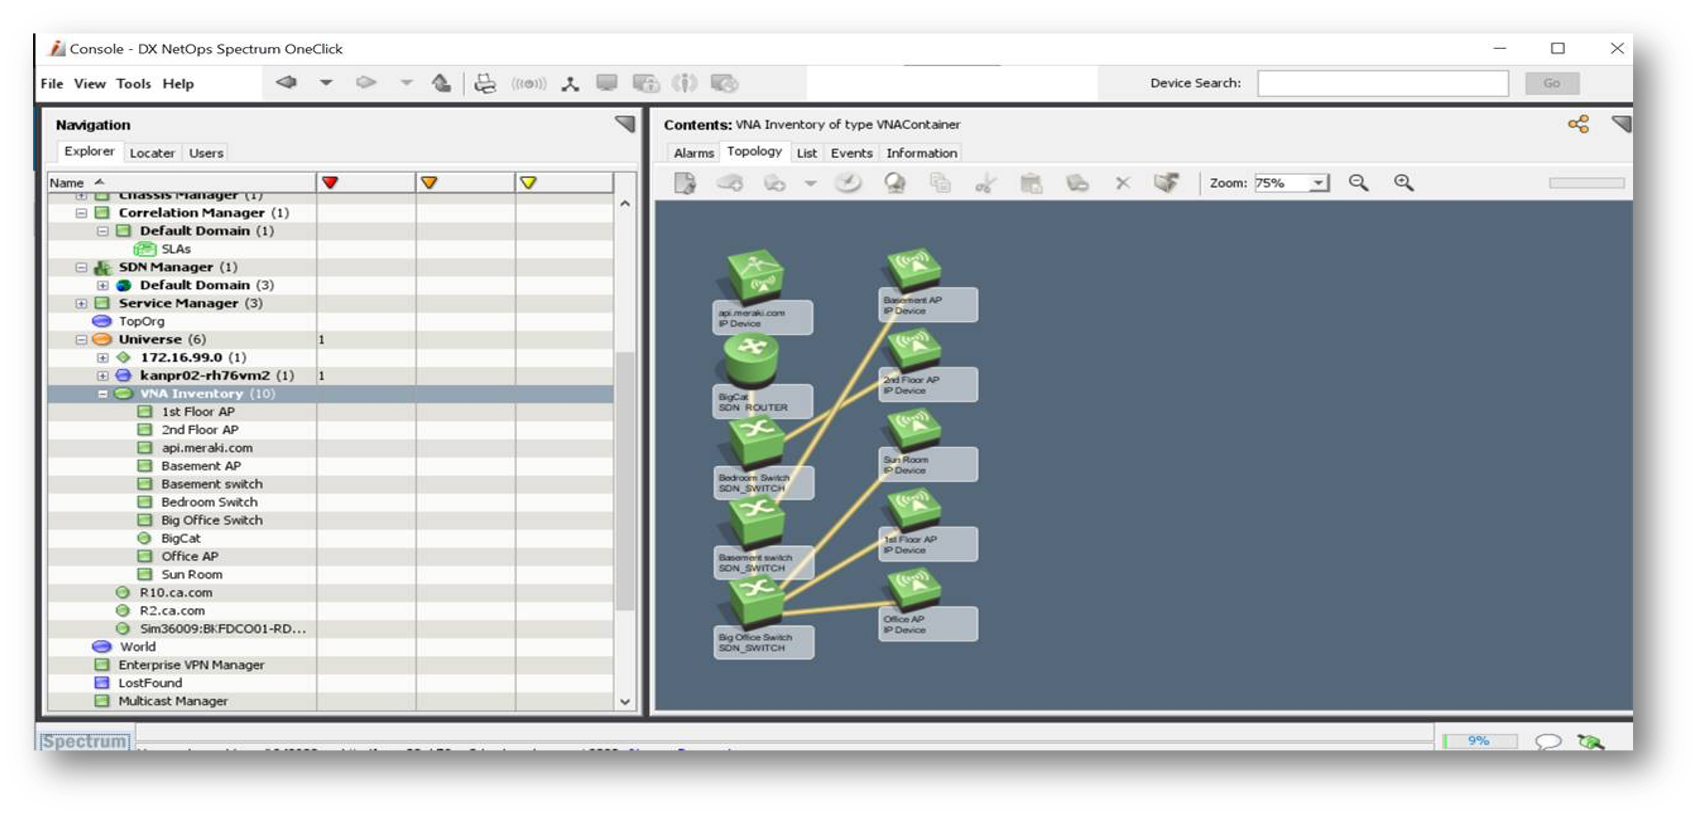Viewport: 1699px width, 816px height.
Task: Click the scissors cut icon in topology toolbar
Action: (985, 183)
